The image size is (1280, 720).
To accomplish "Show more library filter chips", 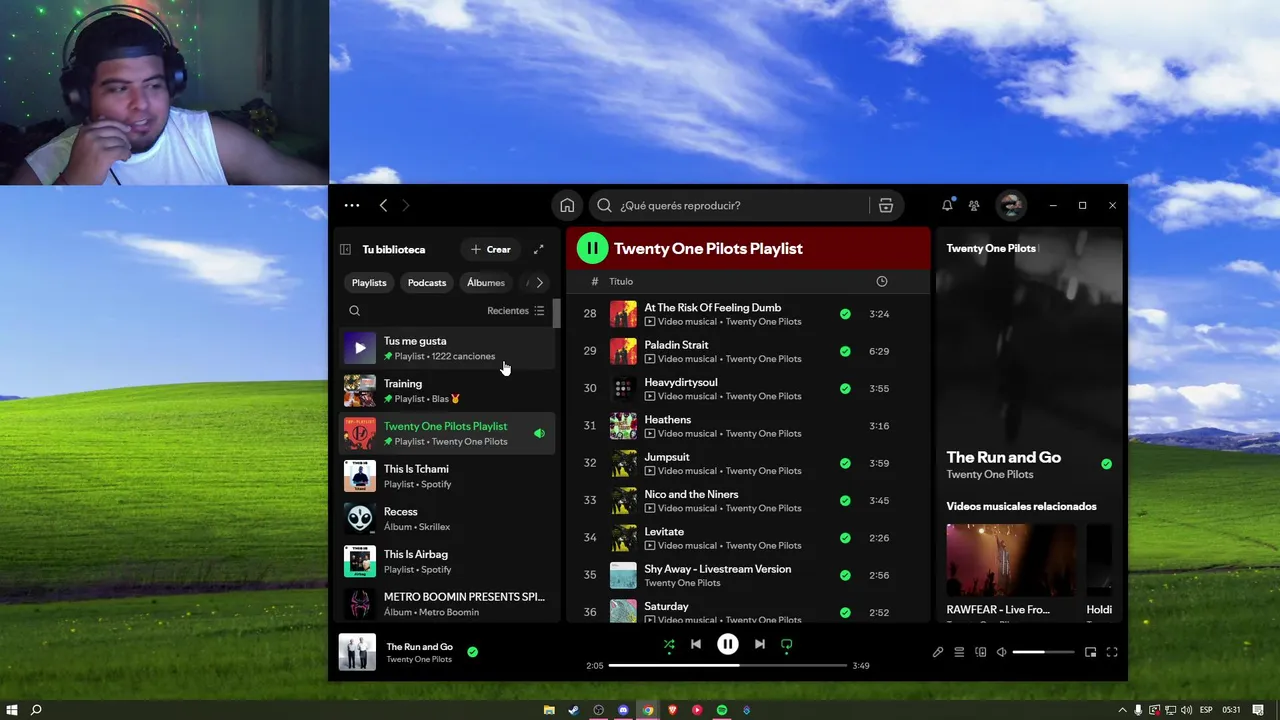I will 539,283.
